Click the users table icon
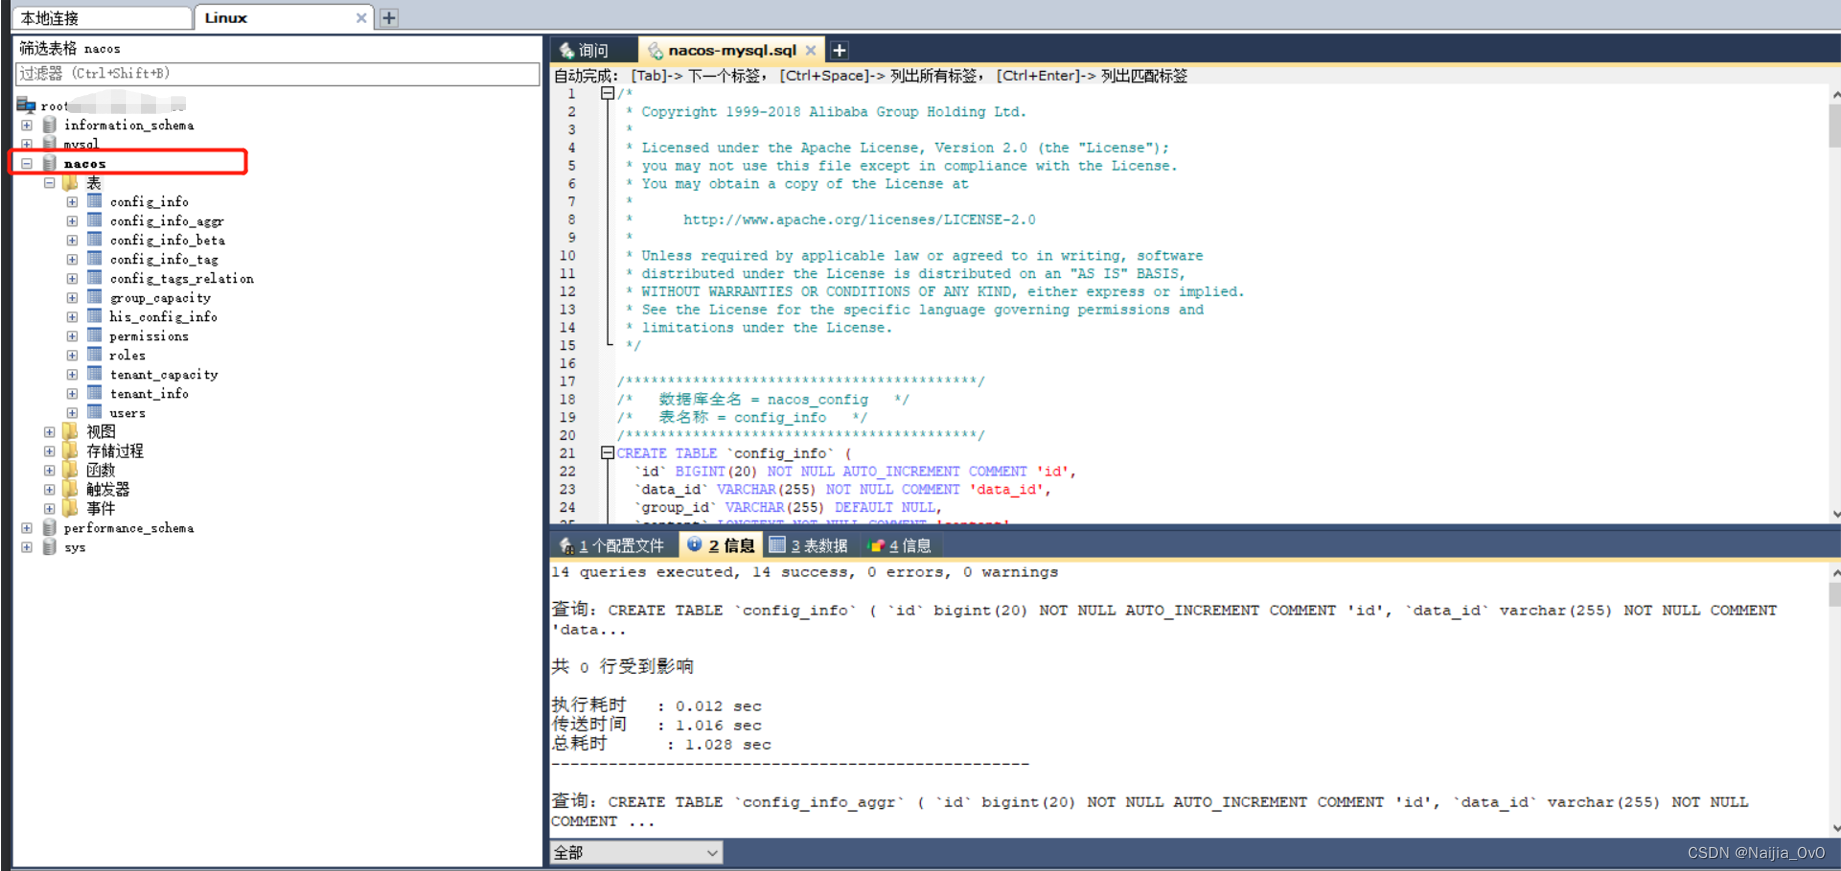 (x=95, y=412)
